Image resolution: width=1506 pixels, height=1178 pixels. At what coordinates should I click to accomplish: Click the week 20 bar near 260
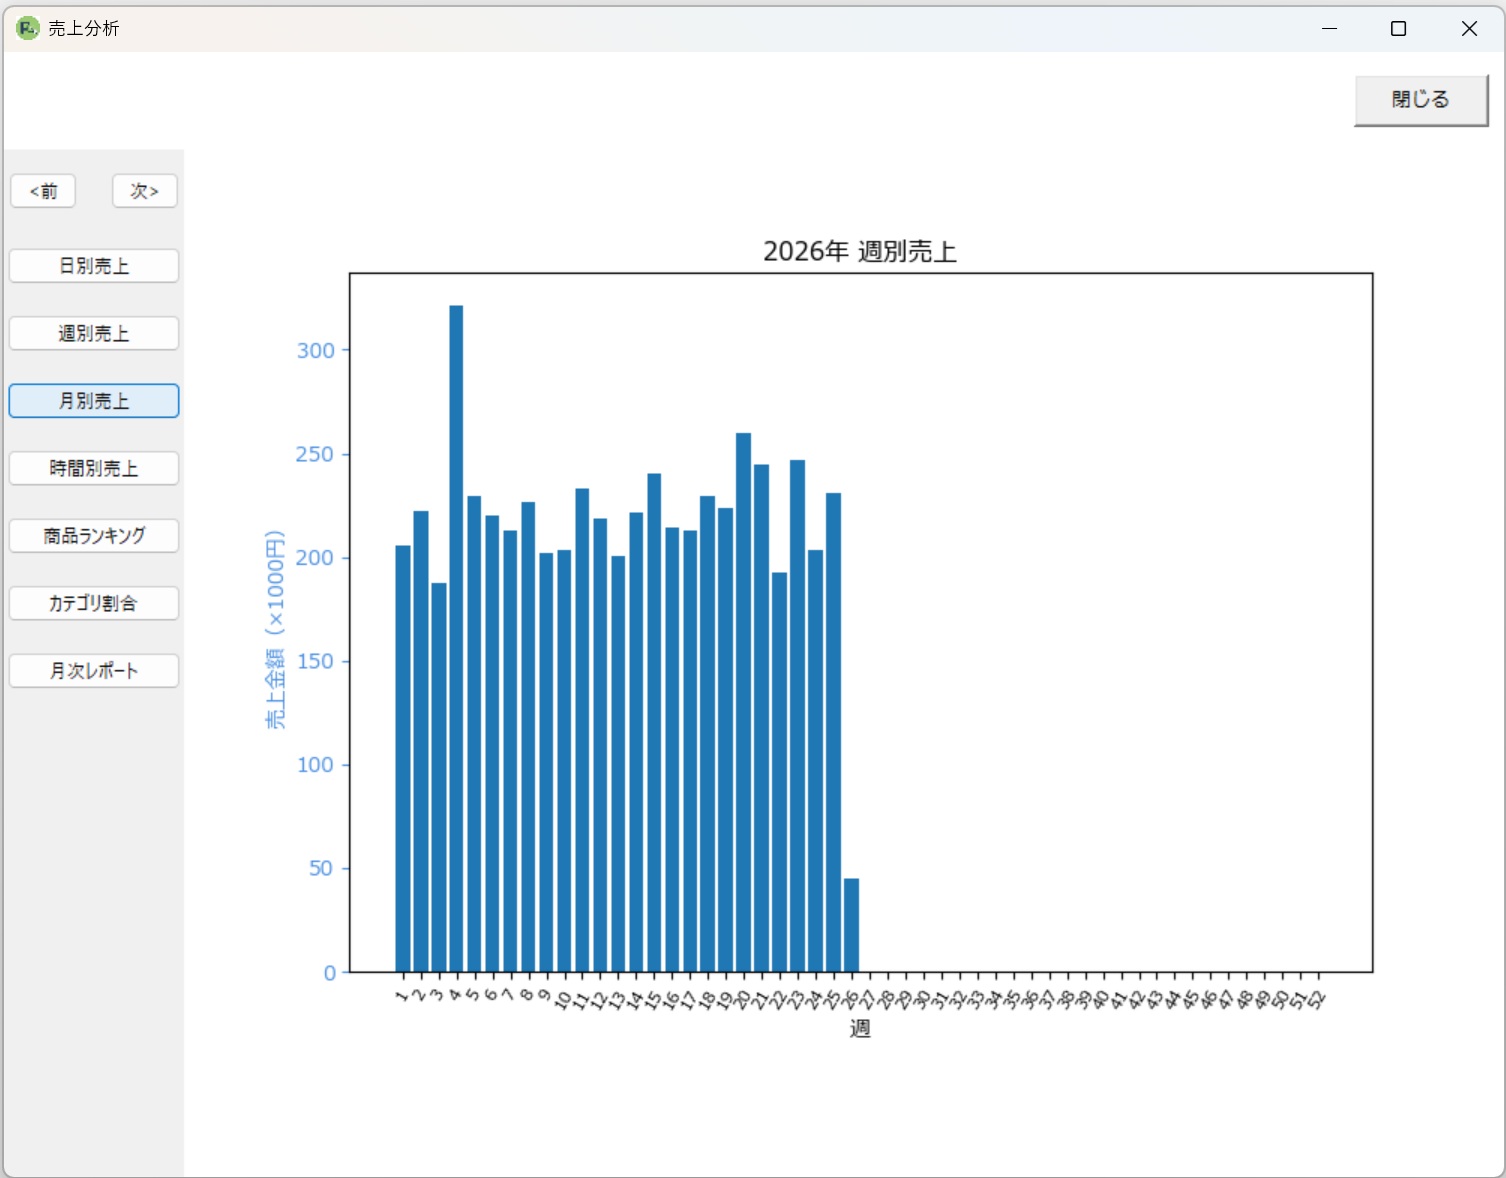tap(743, 700)
